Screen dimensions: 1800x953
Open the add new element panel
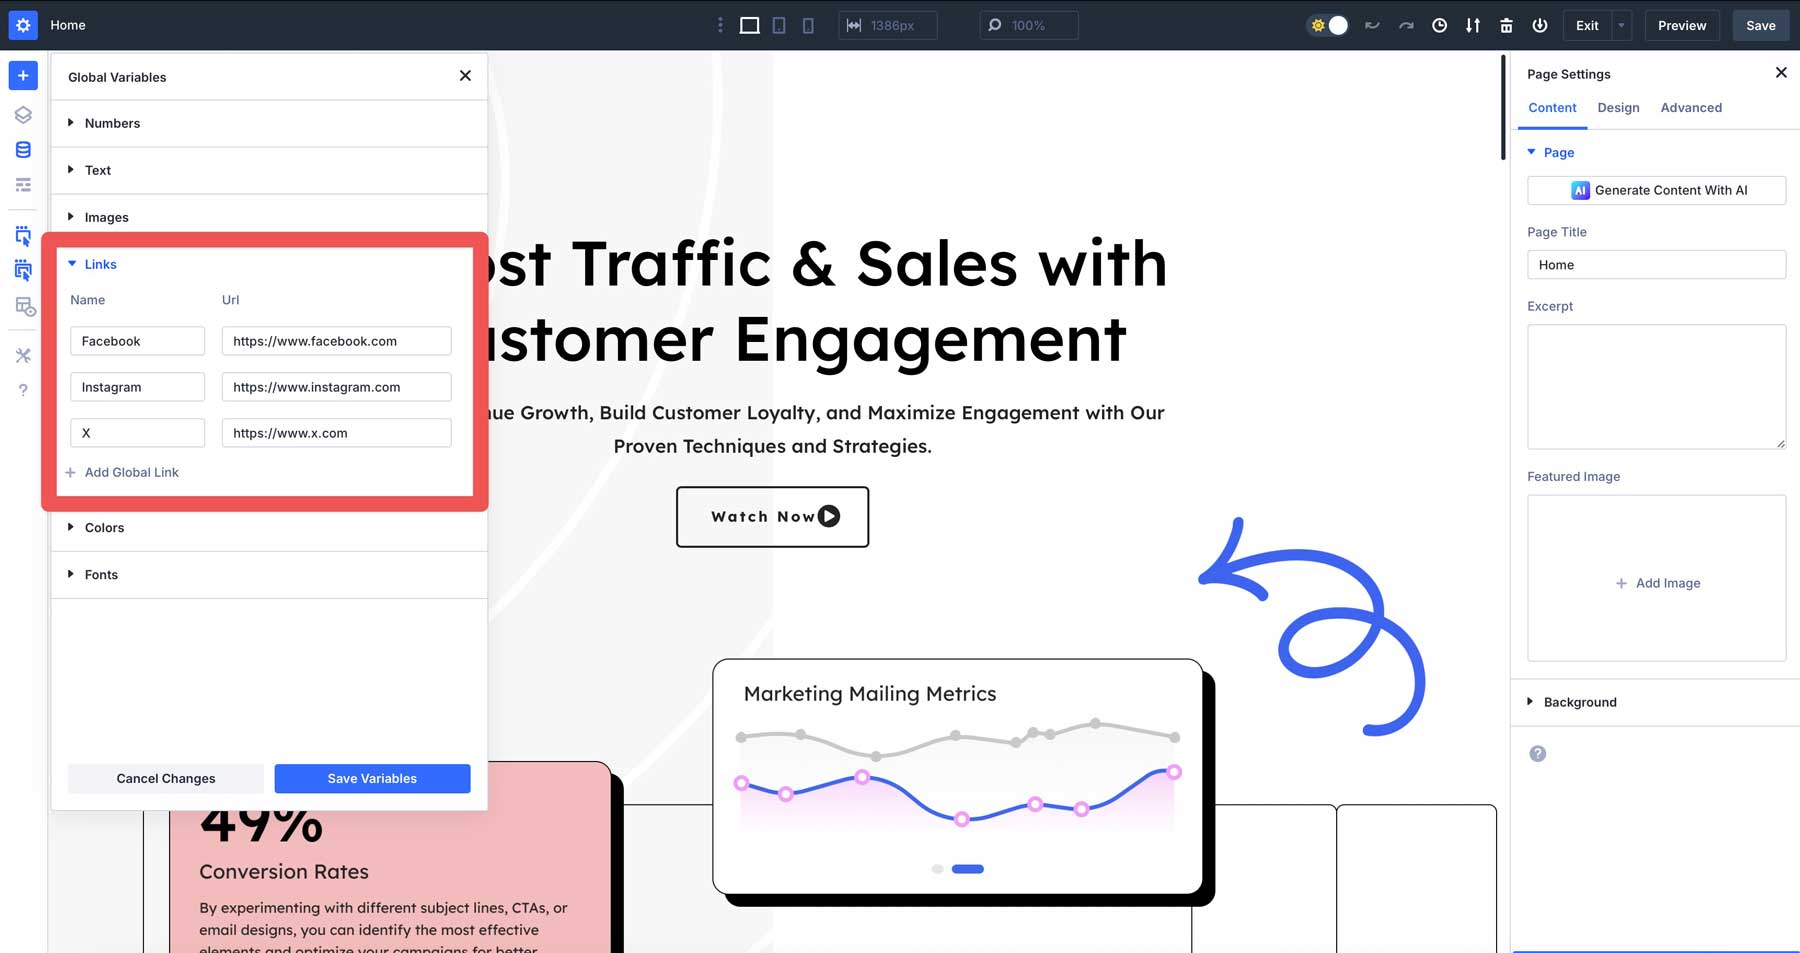point(22,75)
